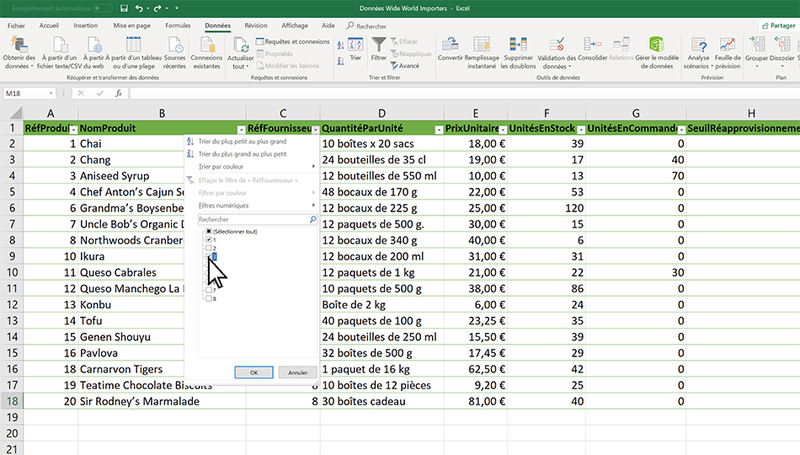Viewport: 800px width, 455px height.
Task: Click the Trier sort icon in ribbon
Action: point(355,44)
